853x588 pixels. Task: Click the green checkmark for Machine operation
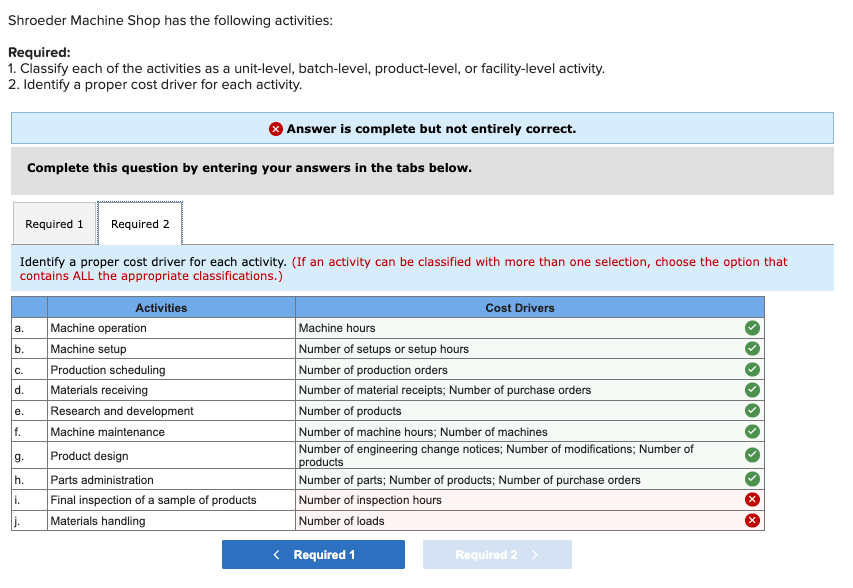pos(751,327)
